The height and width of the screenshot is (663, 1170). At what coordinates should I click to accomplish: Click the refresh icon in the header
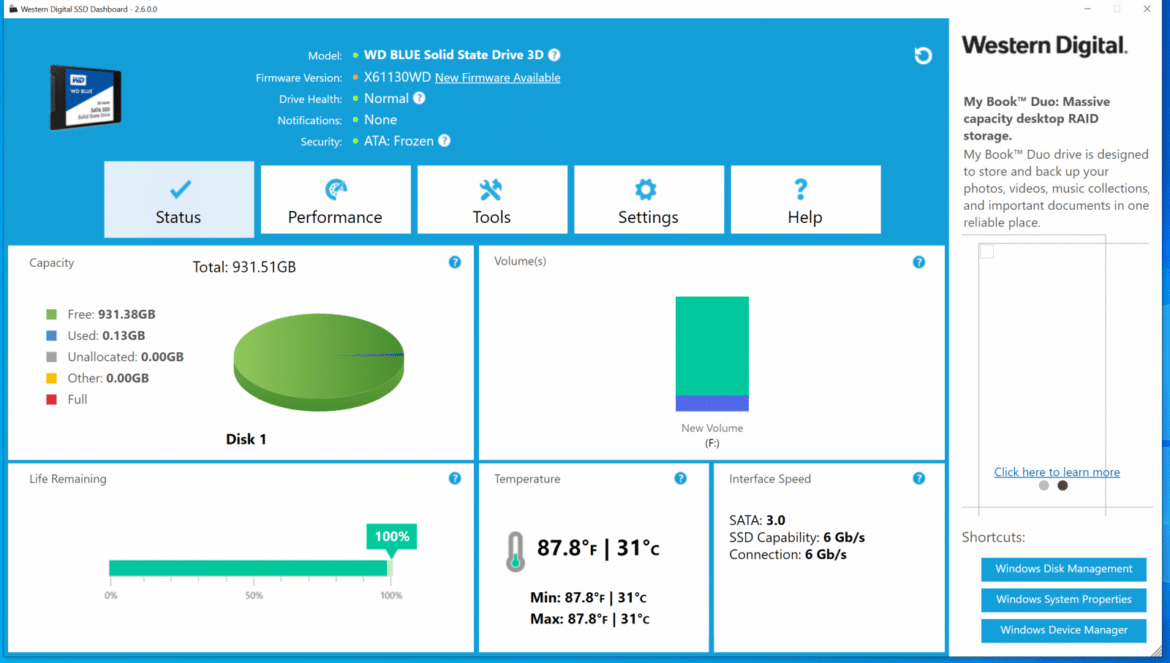tap(923, 55)
